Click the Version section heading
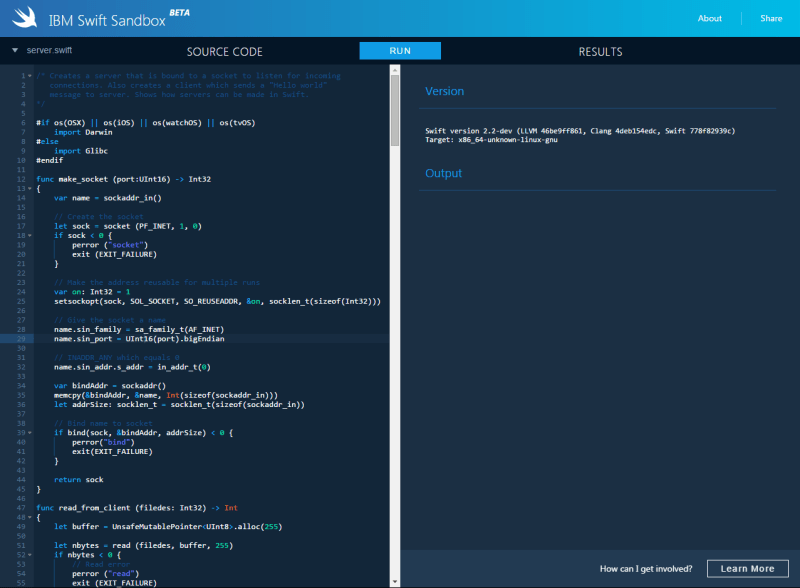 [445, 91]
